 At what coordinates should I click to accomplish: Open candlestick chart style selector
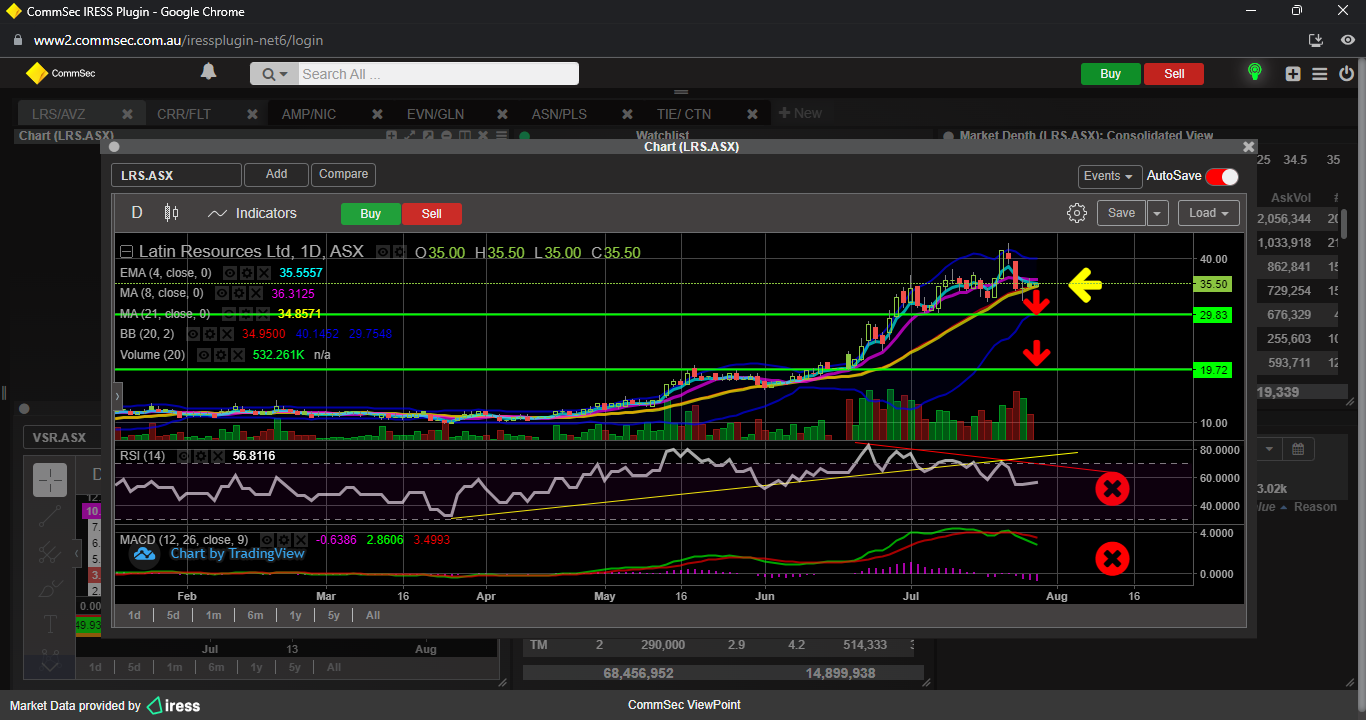tap(171, 213)
